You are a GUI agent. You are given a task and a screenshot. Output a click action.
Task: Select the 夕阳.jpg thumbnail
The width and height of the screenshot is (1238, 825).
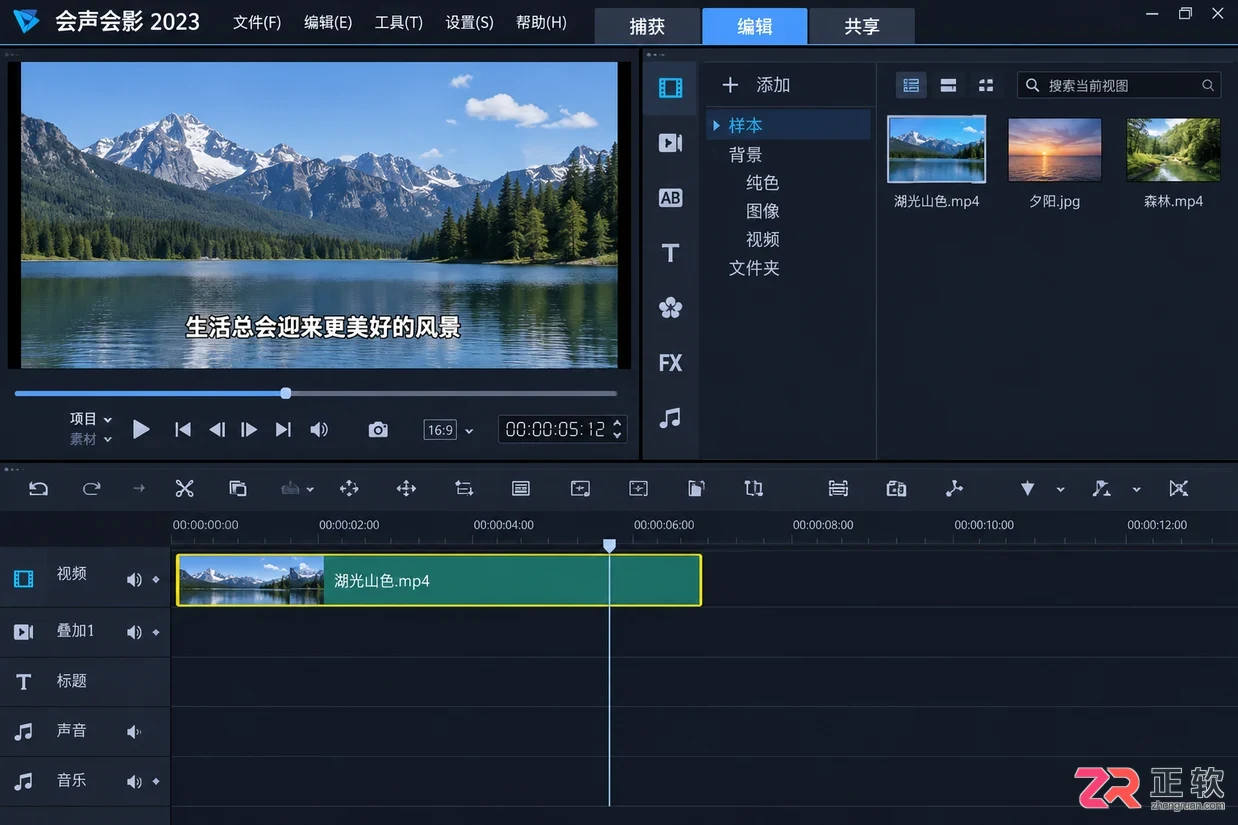(x=1054, y=150)
